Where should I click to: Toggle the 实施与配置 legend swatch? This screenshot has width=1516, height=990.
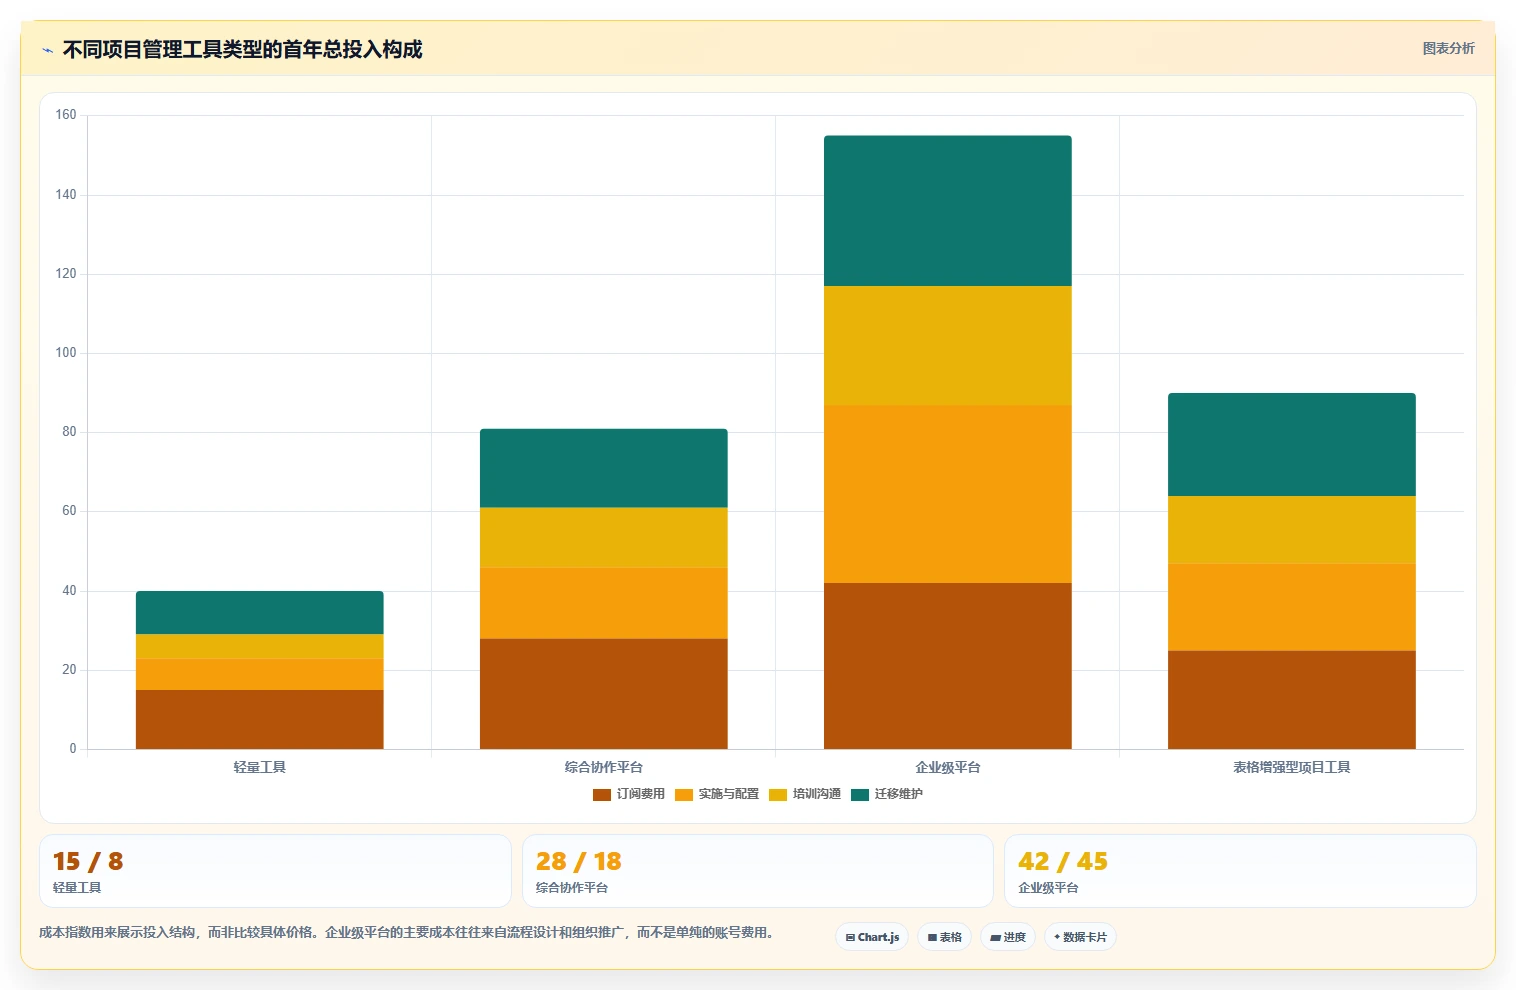[x=683, y=795]
